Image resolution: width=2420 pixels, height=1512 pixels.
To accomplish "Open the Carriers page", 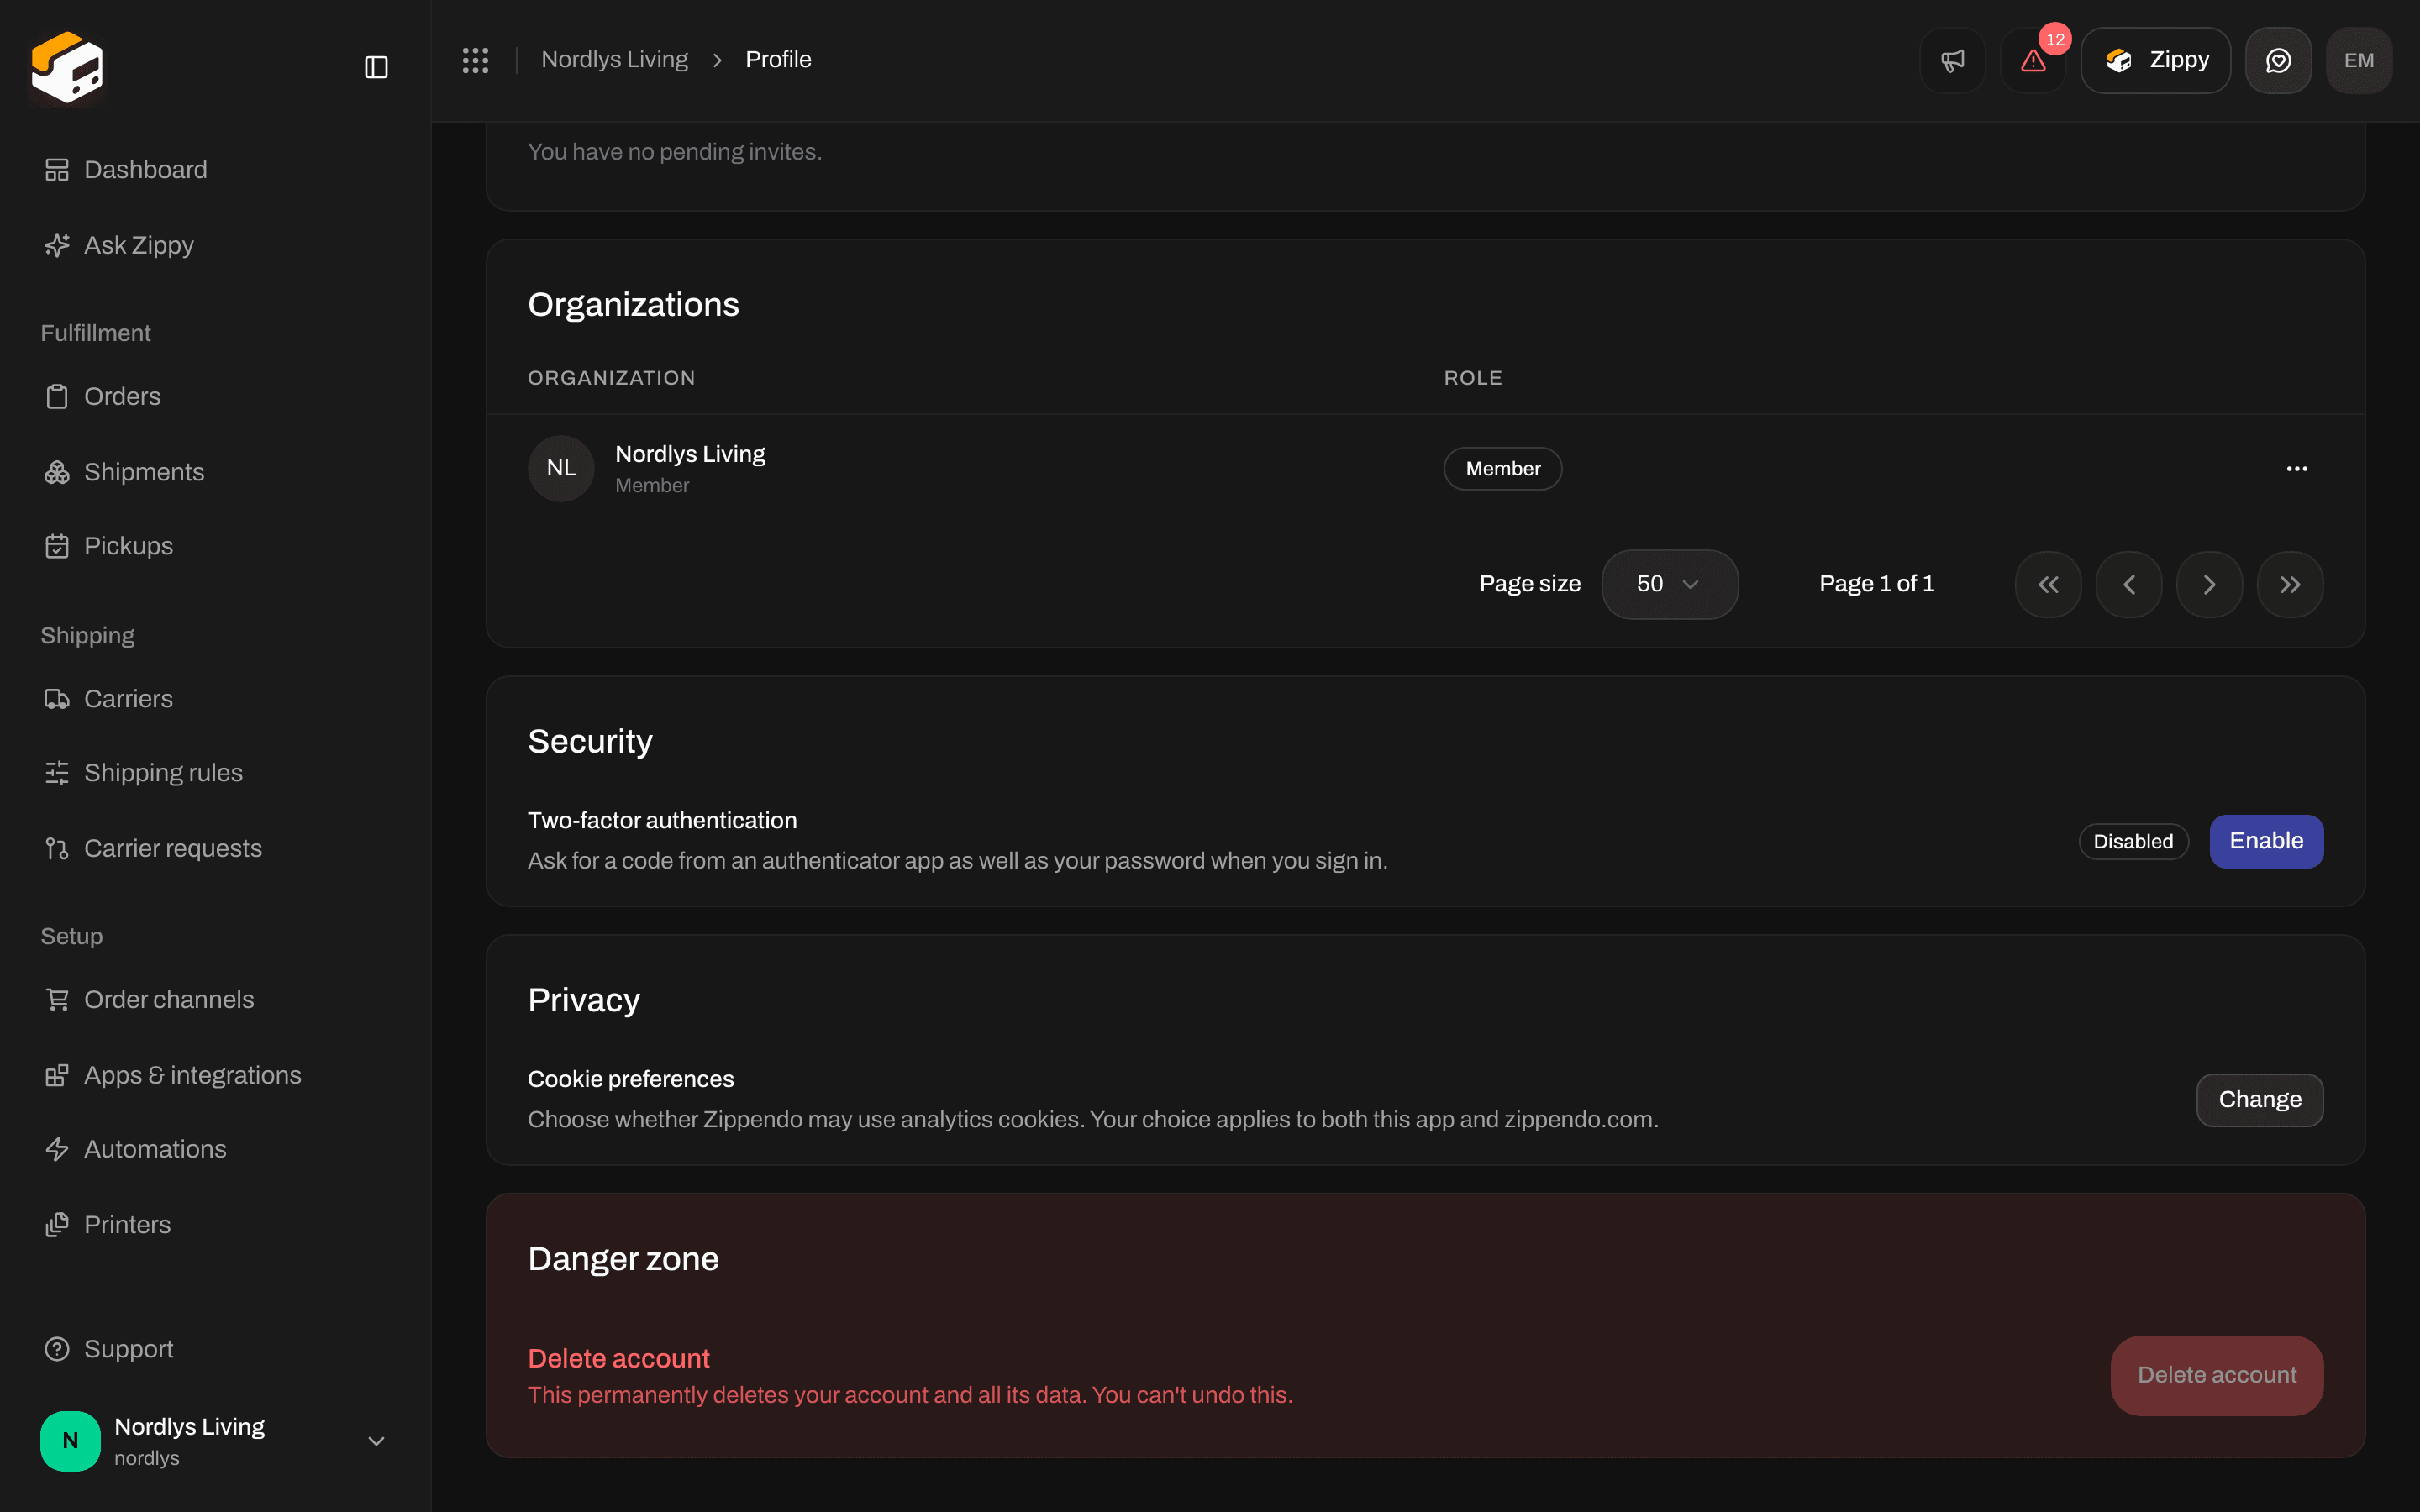I will tap(215, 699).
